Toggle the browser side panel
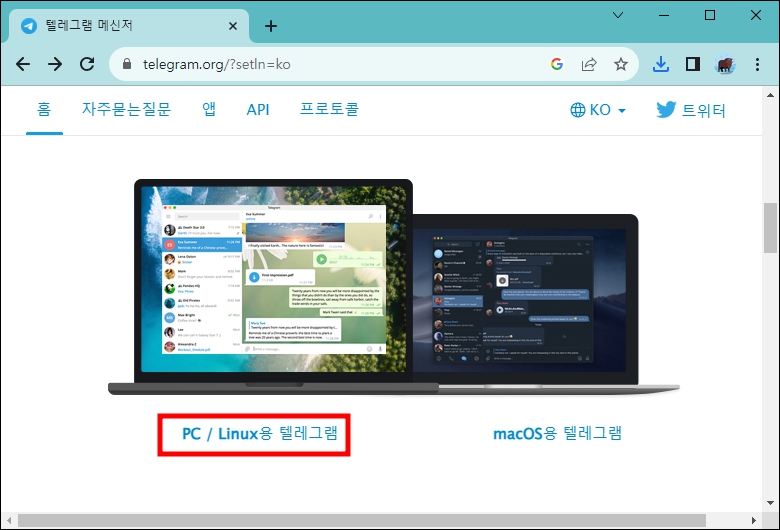Image resolution: width=780 pixels, height=530 pixels. pos(692,64)
